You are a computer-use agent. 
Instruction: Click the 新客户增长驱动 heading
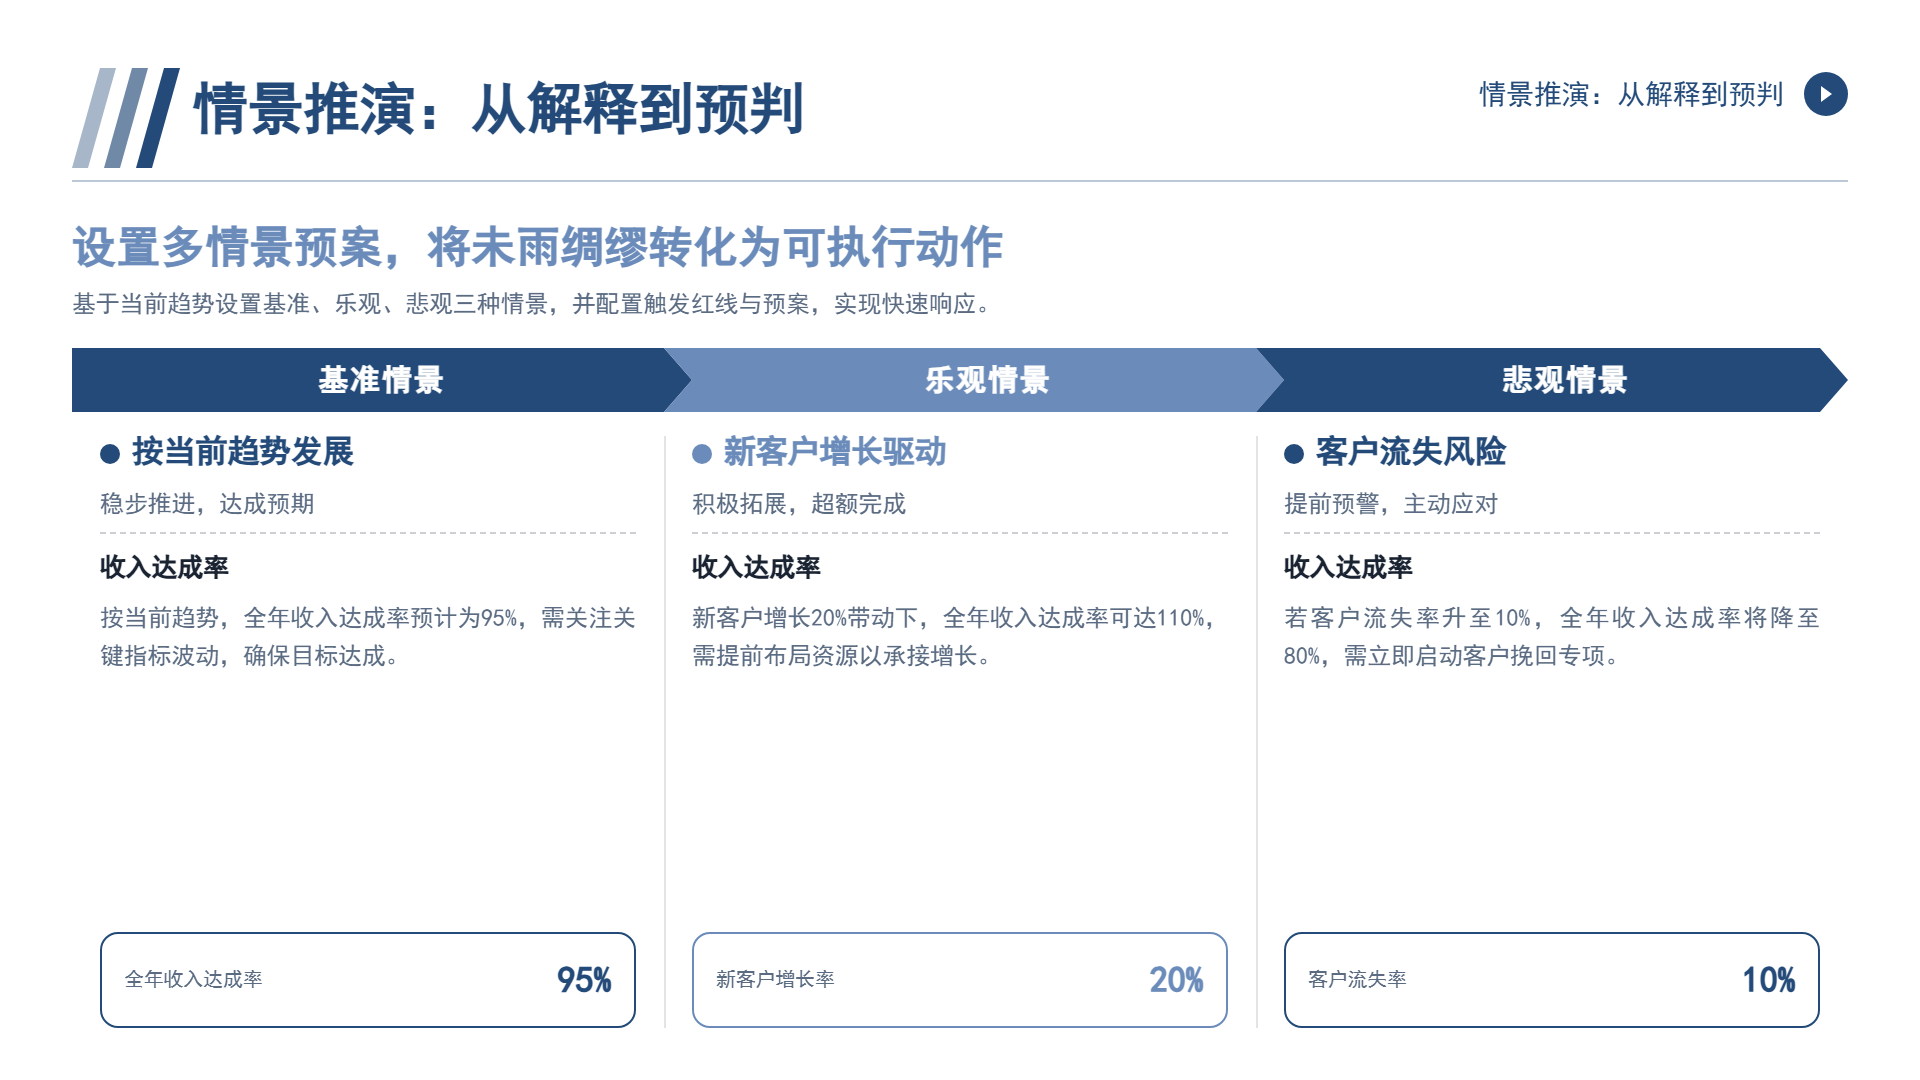pyautogui.click(x=835, y=452)
